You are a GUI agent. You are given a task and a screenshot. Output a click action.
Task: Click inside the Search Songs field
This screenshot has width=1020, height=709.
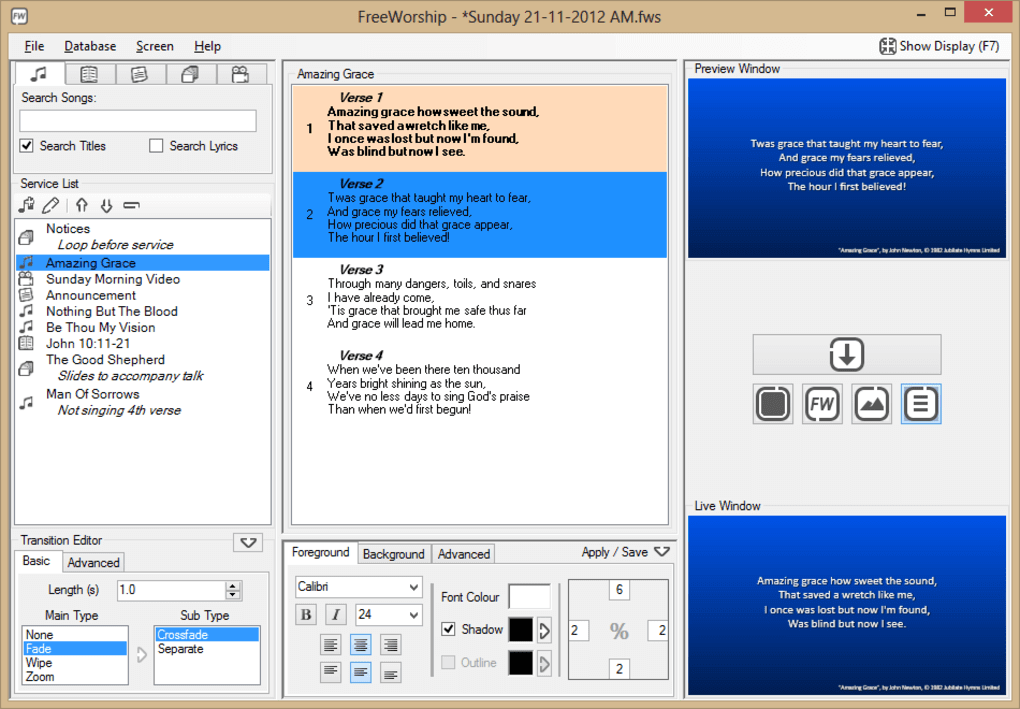pos(137,120)
